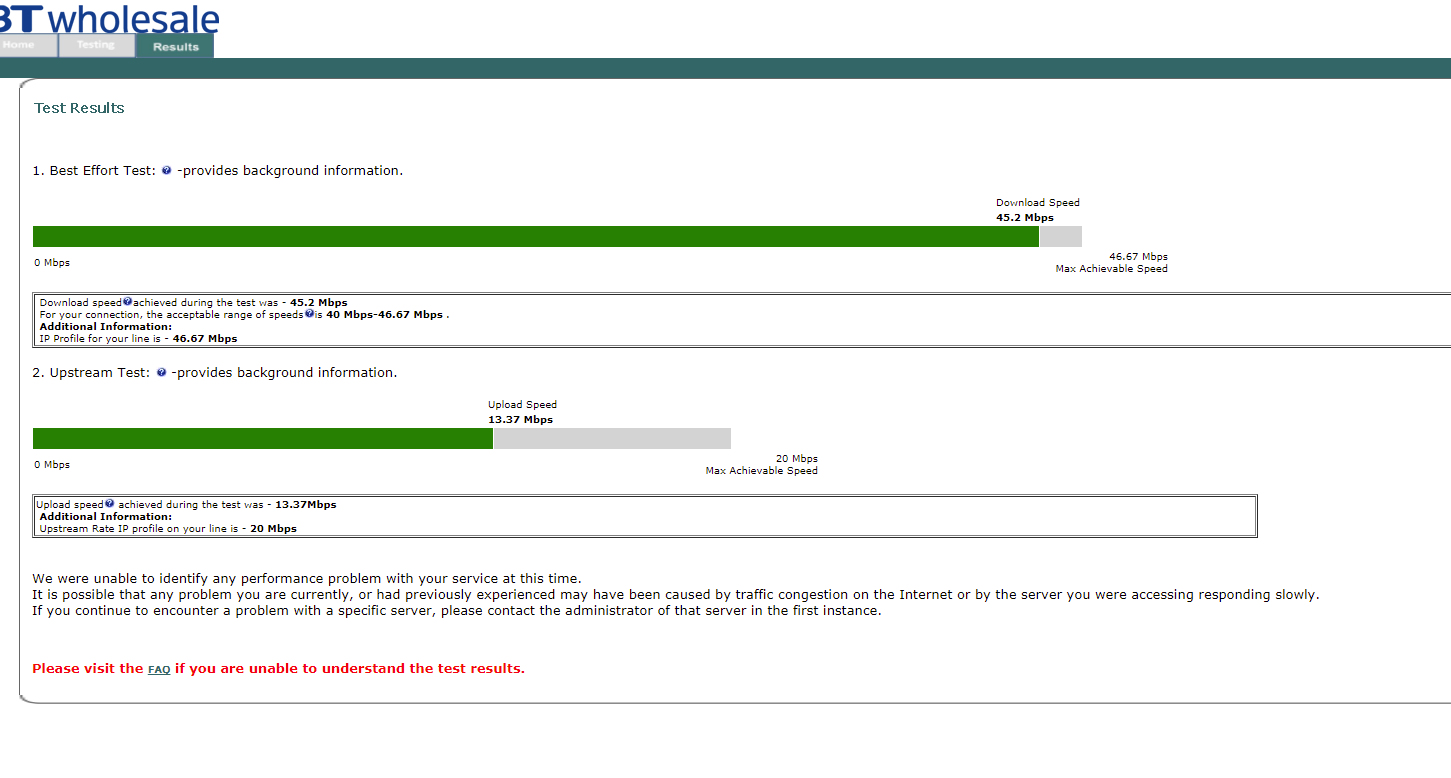Select the Results tab
The width and height of the screenshot is (1451, 778).
pyautogui.click(x=175, y=47)
